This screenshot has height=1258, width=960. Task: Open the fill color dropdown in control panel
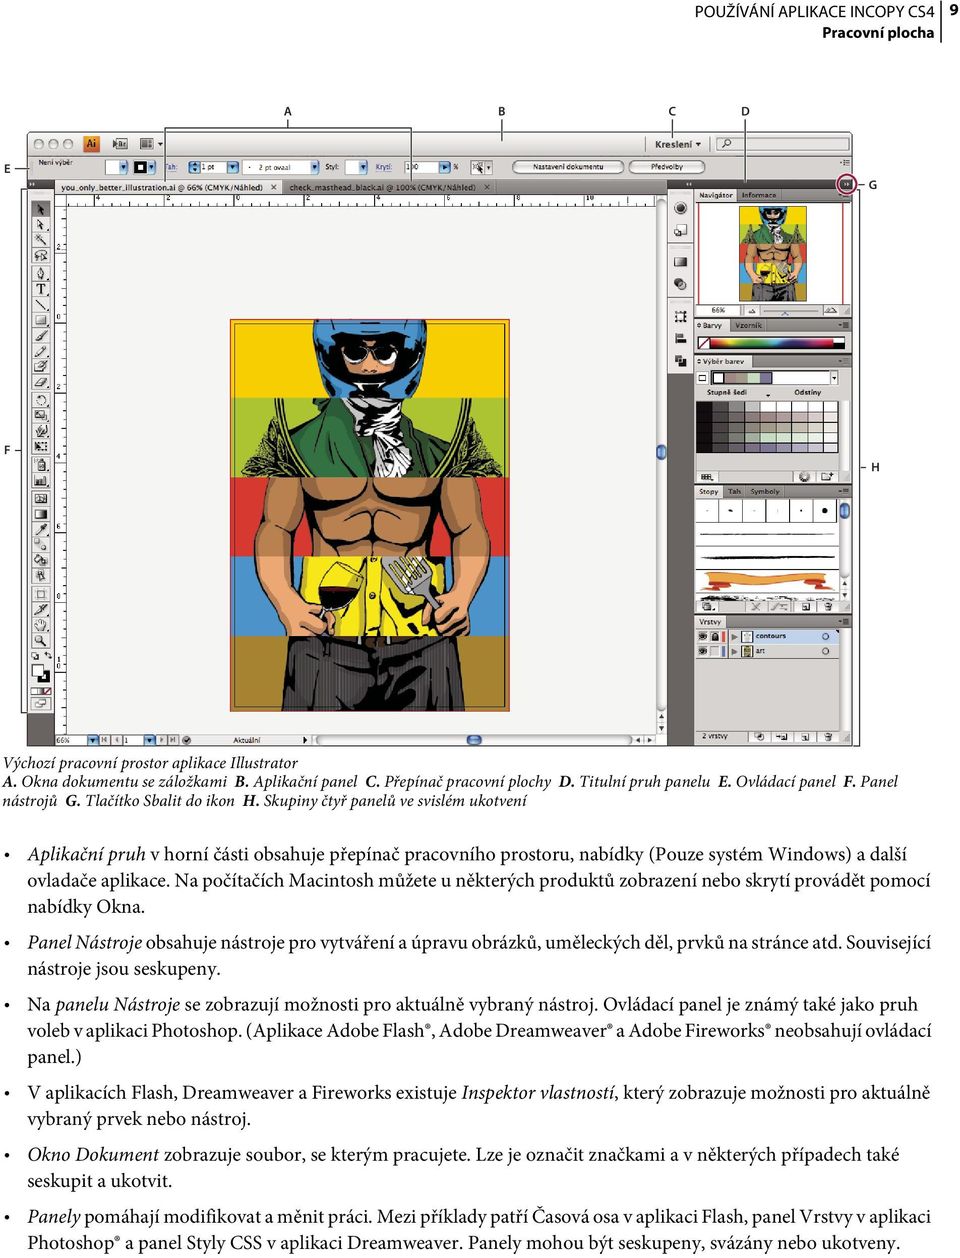124,167
